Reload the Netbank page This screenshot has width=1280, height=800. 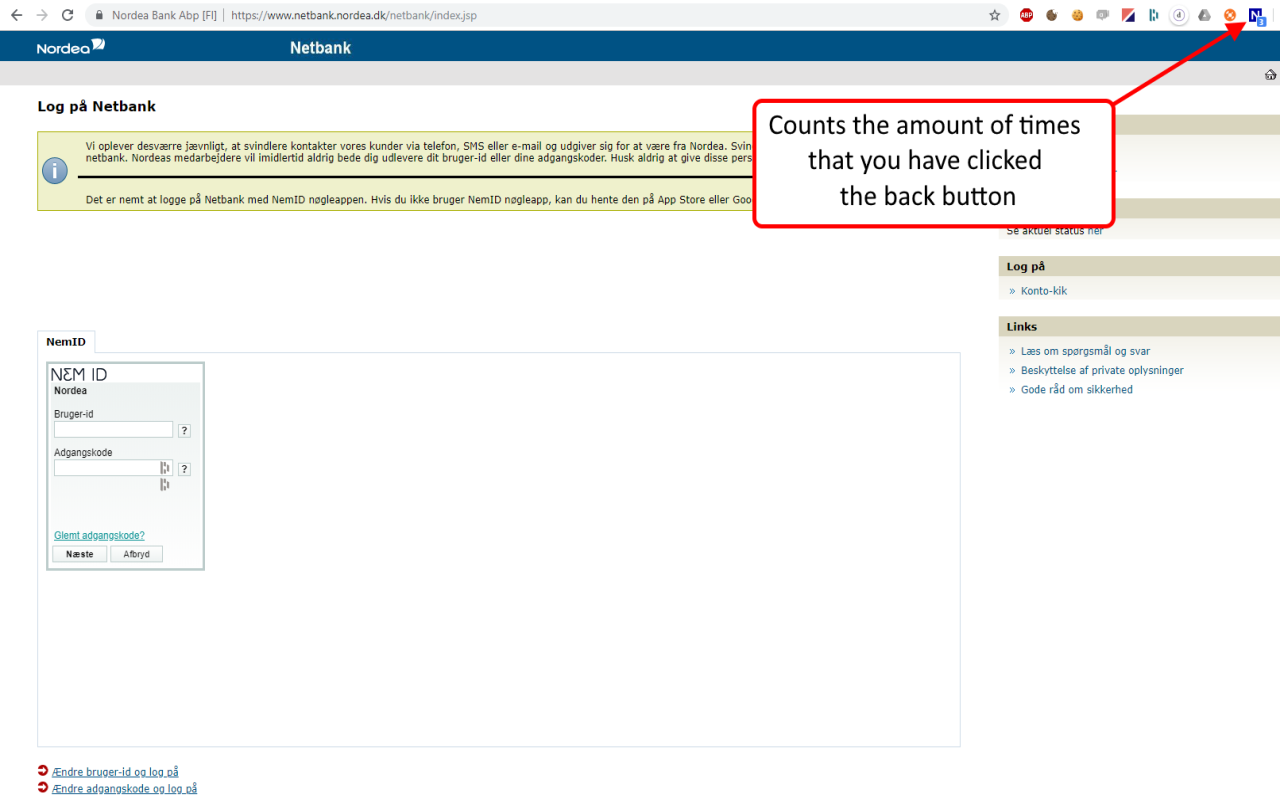click(68, 15)
